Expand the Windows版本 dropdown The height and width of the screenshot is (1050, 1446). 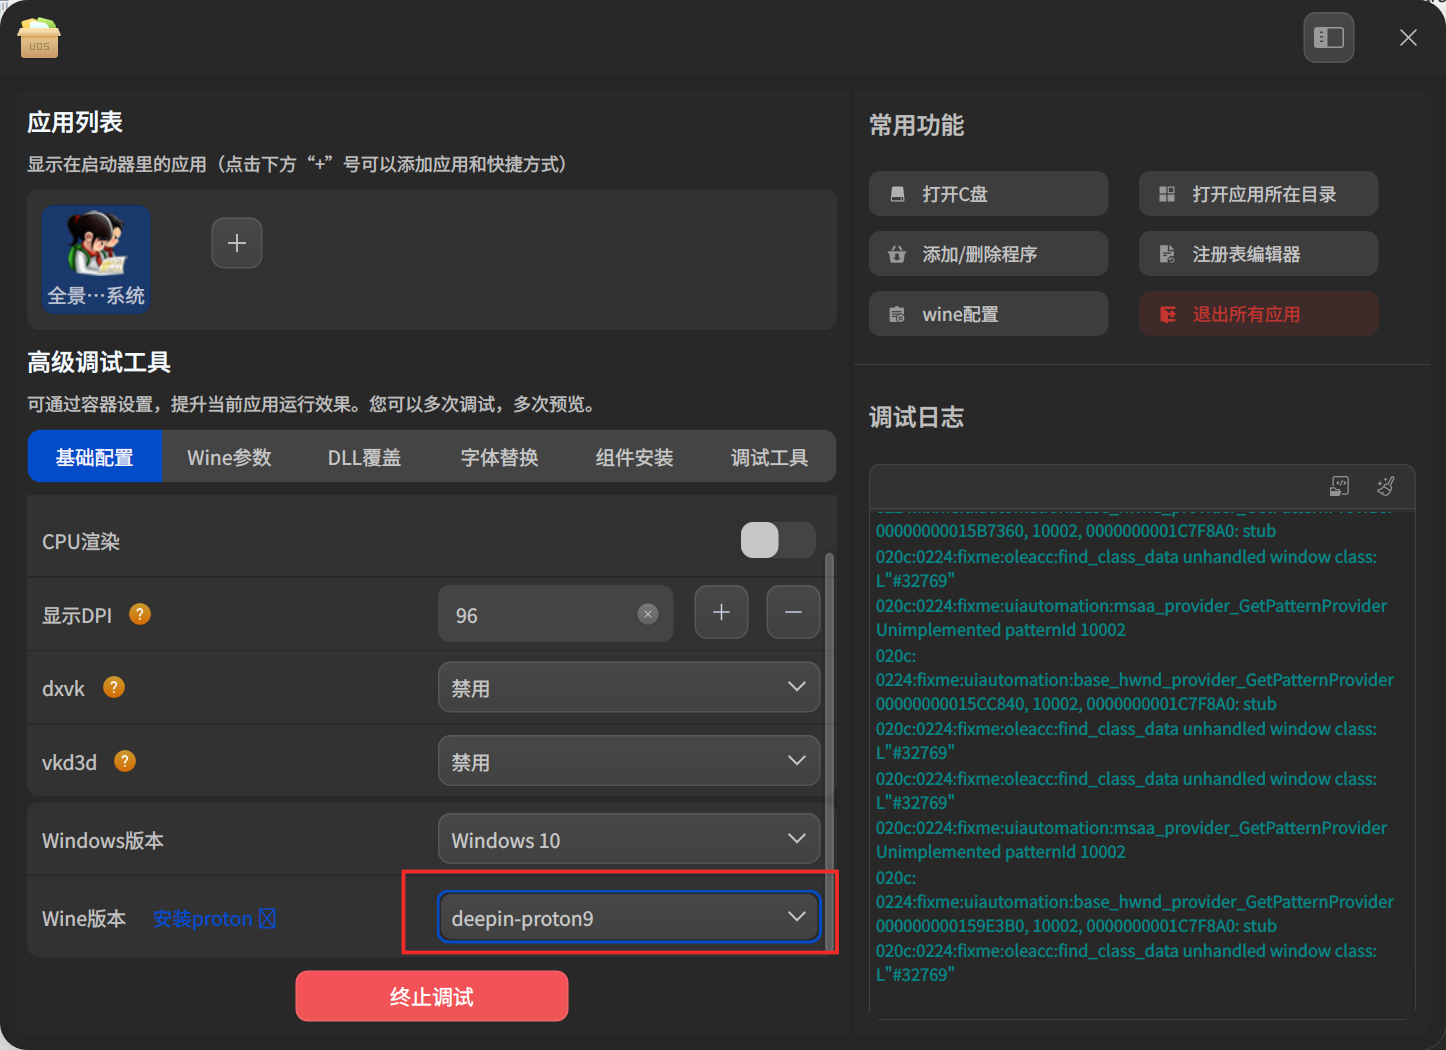point(629,839)
